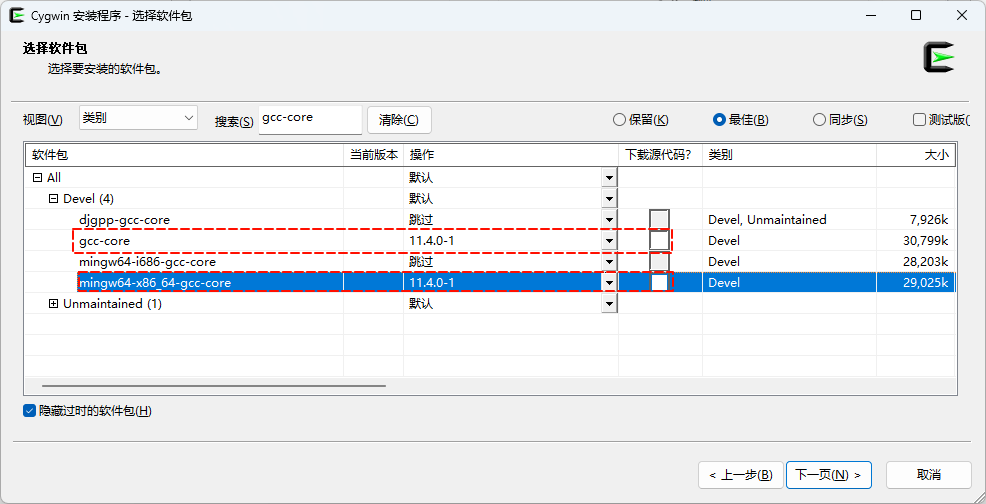Maximize the Cygwin installer window
Image resolution: width=986 pixels, height=504 pixels.
(x=916, y=16)
